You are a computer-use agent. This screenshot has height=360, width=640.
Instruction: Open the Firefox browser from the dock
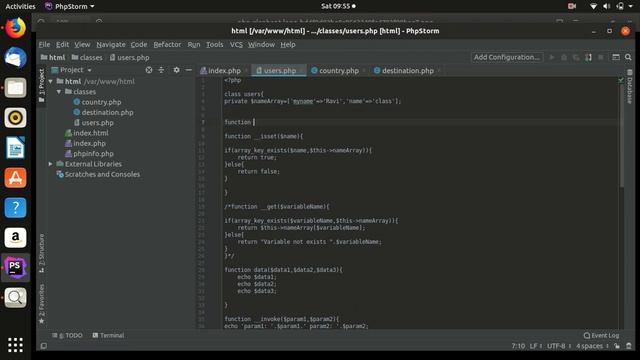pyautogui.click(x=16, y=28)
